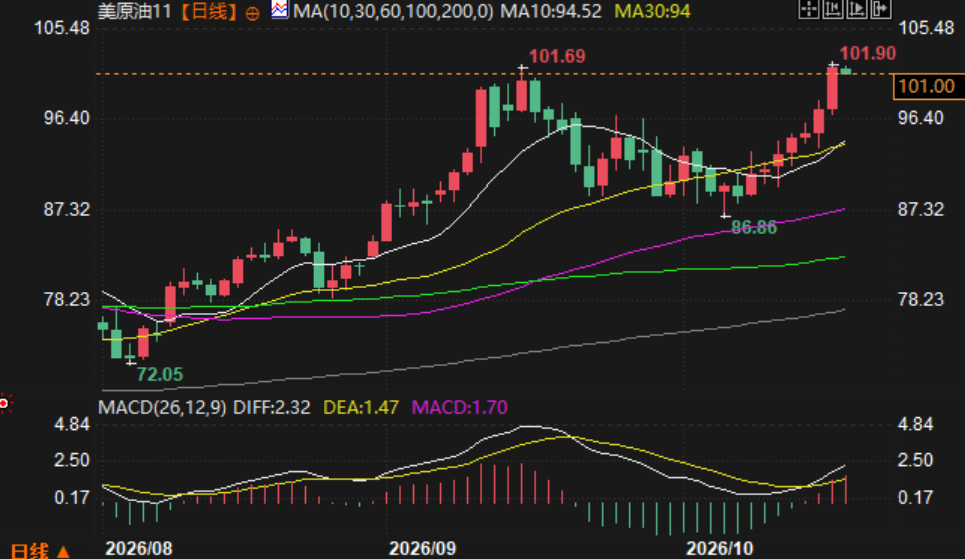The image size is (965, 559).
Task: Click the right axis 78.23 price label
Action: 921,299
